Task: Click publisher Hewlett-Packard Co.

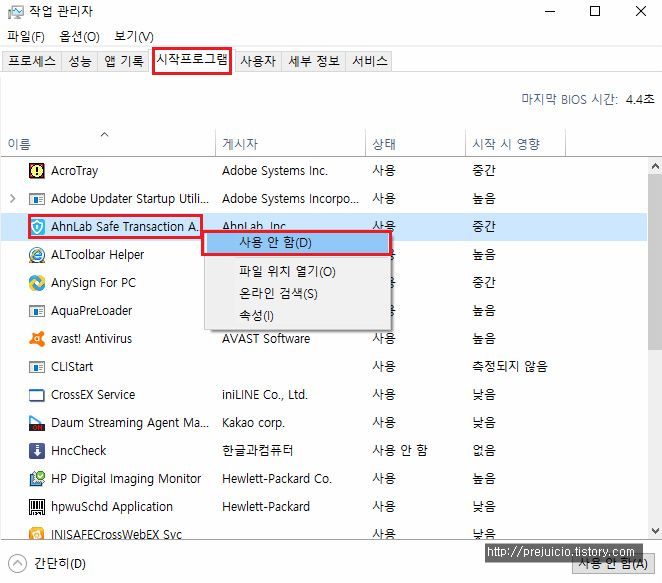Action: click(277, 479)
